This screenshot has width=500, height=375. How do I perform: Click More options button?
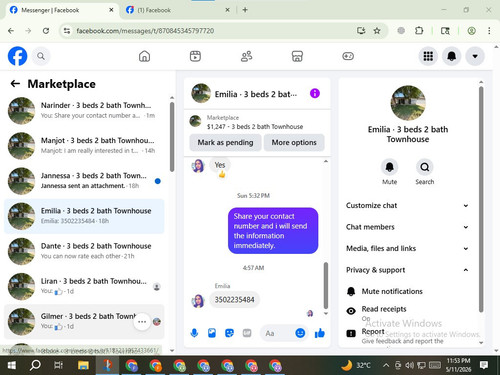pyautogui.click(x=294, y=142)
